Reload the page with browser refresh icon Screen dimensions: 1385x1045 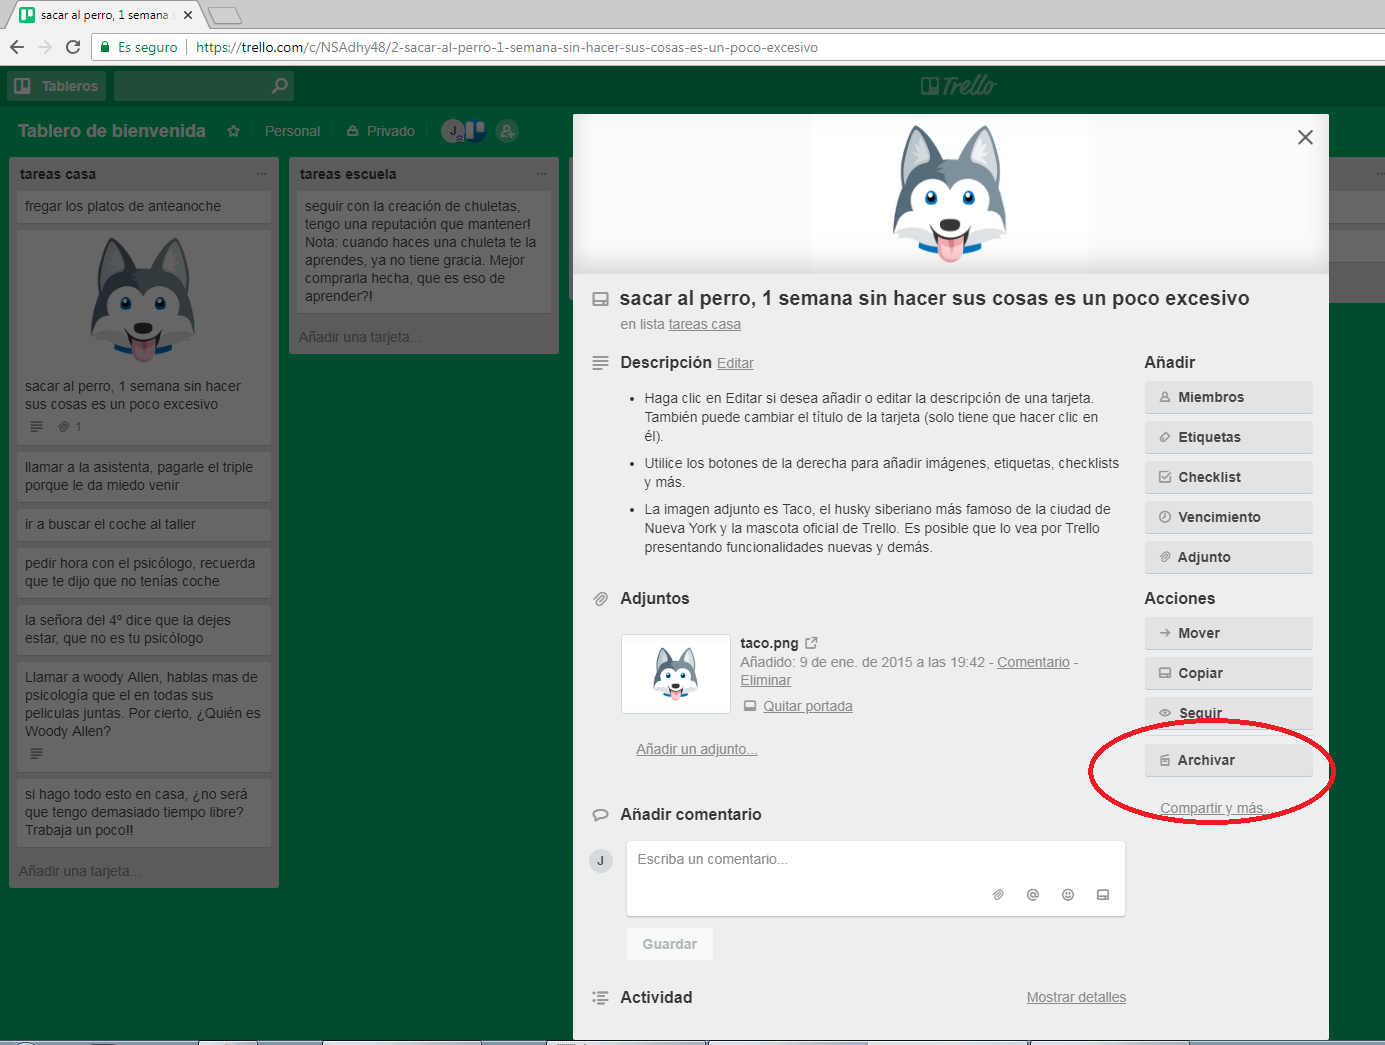click(72, 47)
